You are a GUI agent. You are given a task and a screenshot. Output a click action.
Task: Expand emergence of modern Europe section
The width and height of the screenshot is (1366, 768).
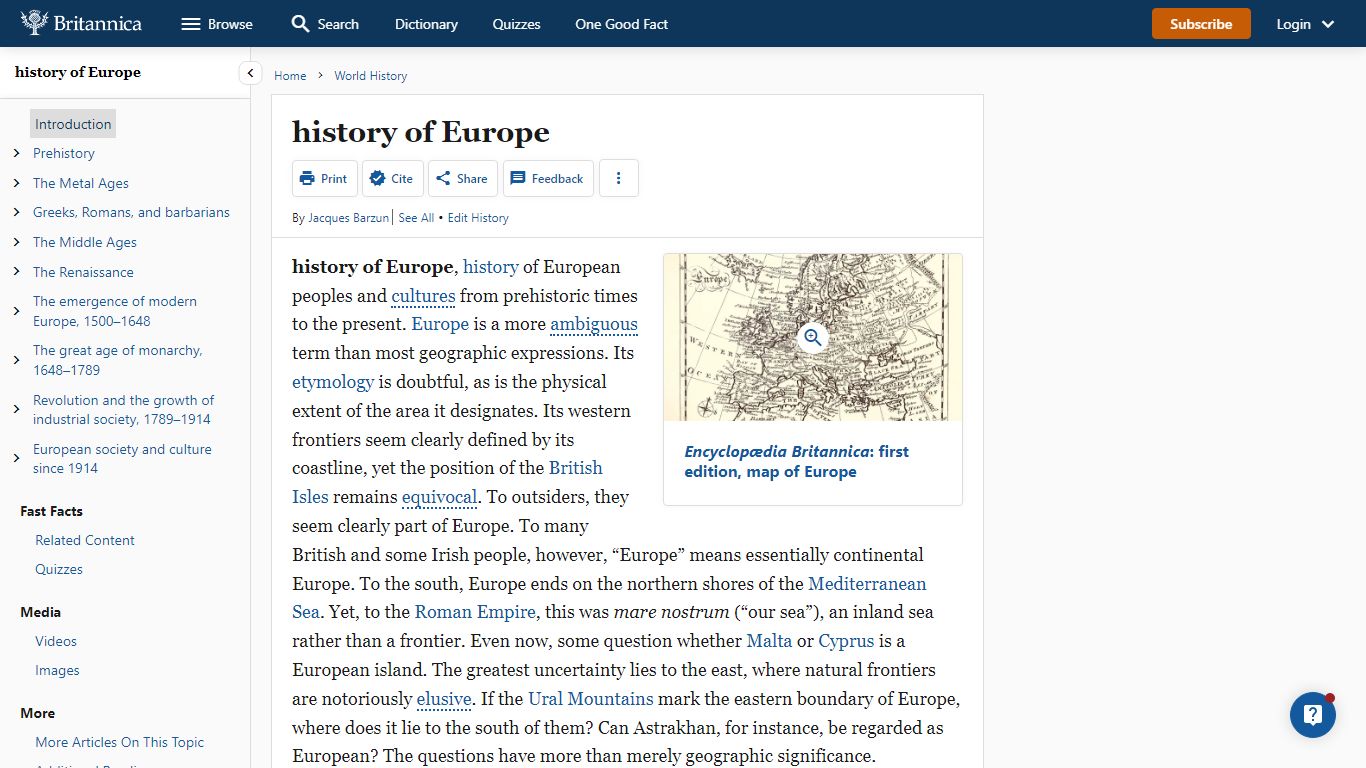(x=17, y=311)
